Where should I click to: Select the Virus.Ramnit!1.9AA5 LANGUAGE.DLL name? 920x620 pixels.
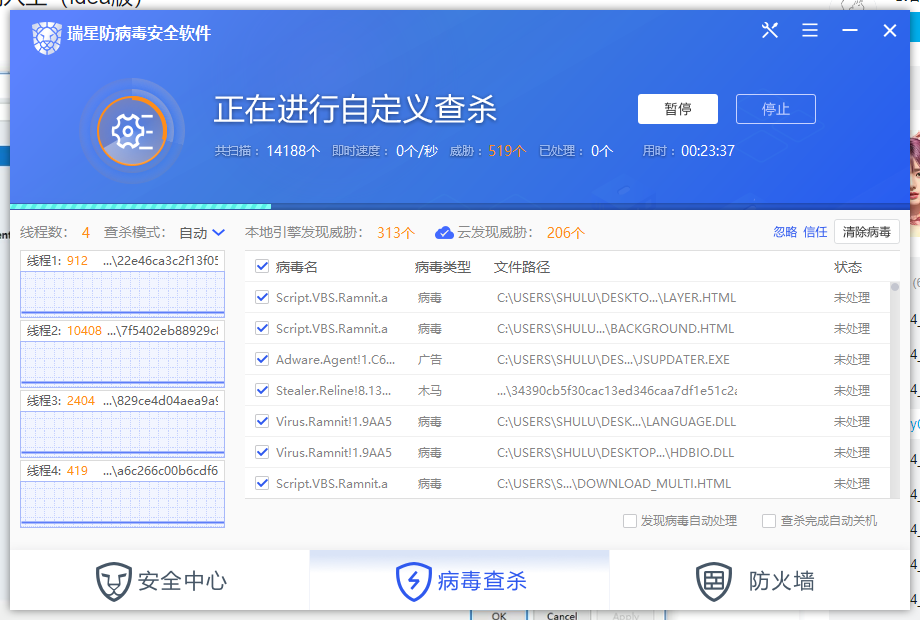click(334, 422)
